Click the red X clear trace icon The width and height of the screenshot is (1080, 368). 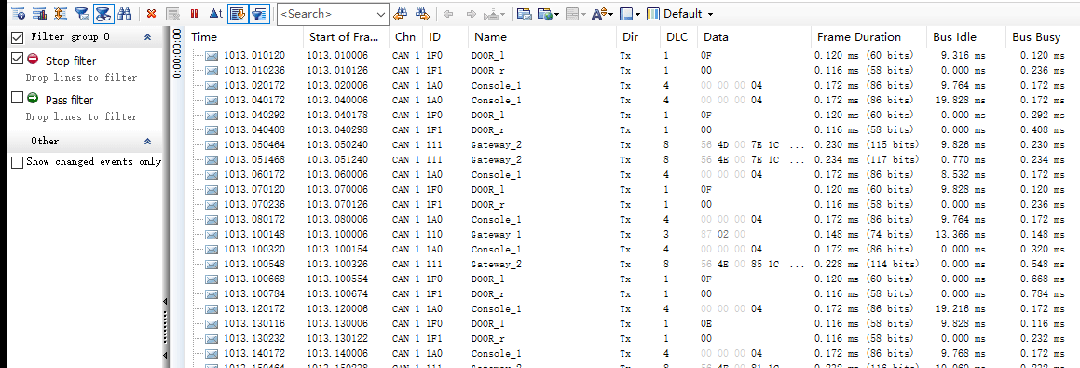pyautogui.click(x=151, y=13)
